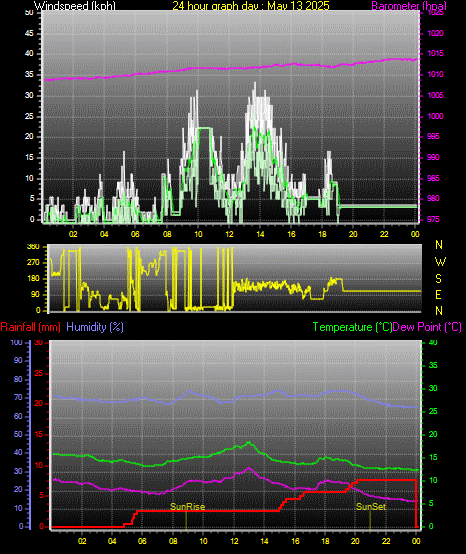Image resolution: width=466 pixels, height=554 pixels.
Task: Click the Humidity (%) legend label
Action: click(95, 327)
